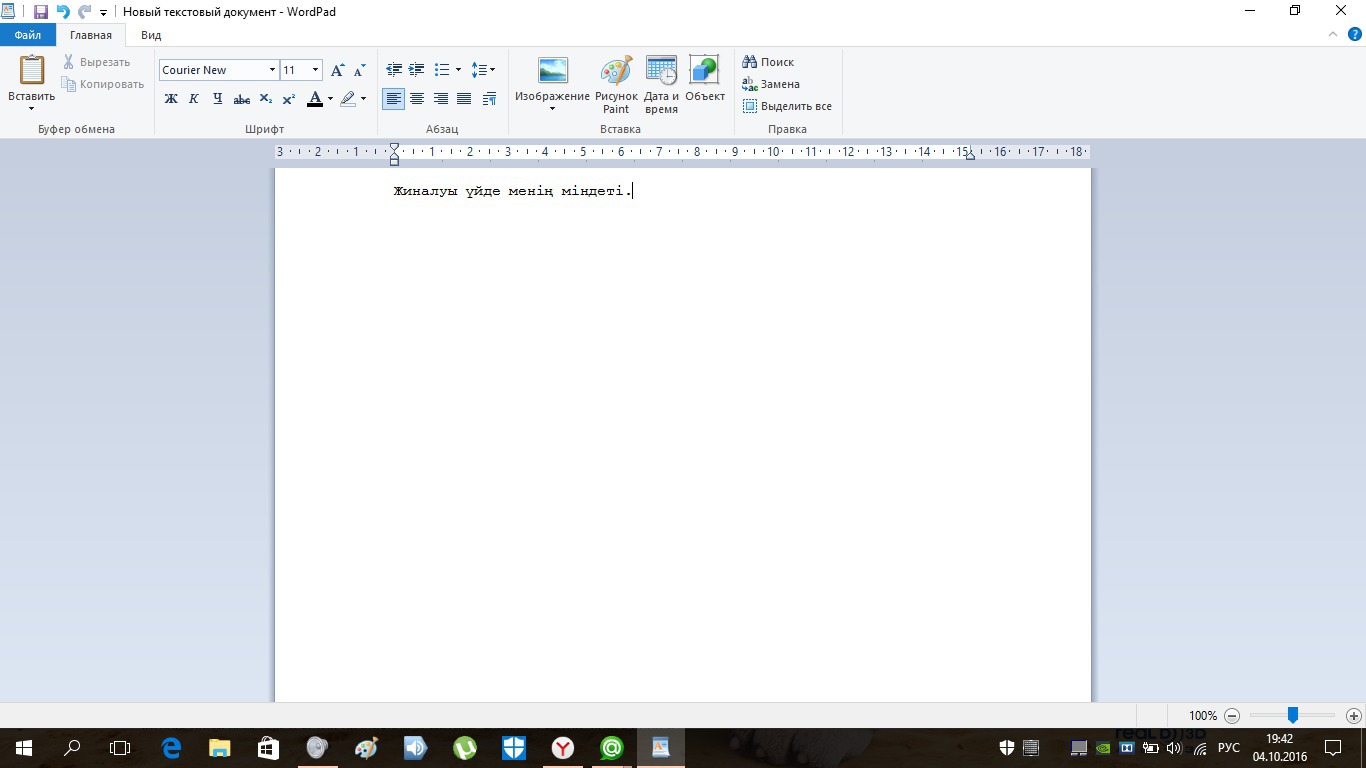Open the Courier New font family dropdown
The image size is (1366, 768).
coord(272,70)
